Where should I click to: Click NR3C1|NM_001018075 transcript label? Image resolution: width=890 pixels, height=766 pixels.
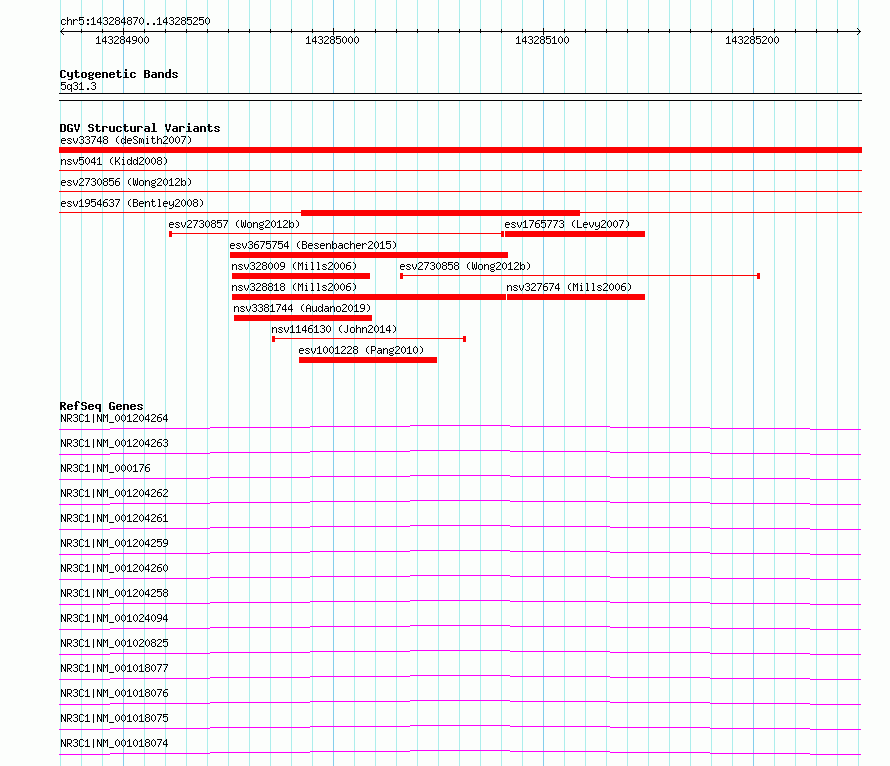(x=114, y=718)
